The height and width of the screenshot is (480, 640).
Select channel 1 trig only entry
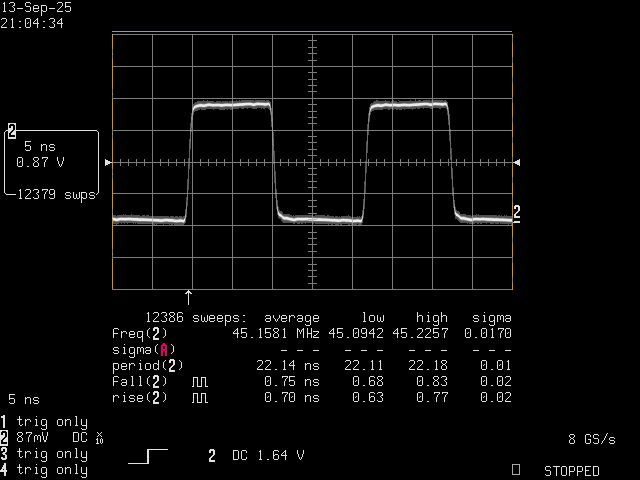click(x=45, y=422)
